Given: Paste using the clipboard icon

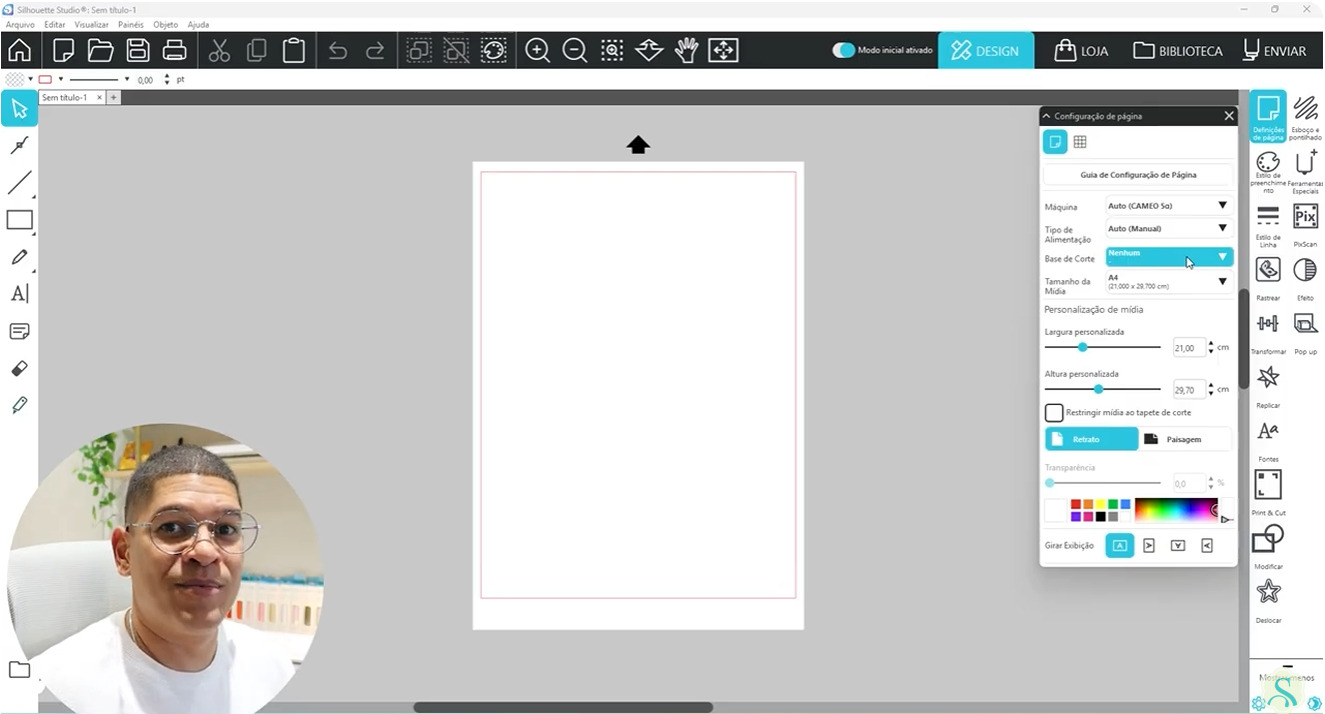Looking at the screenshot, I should 293,50.
